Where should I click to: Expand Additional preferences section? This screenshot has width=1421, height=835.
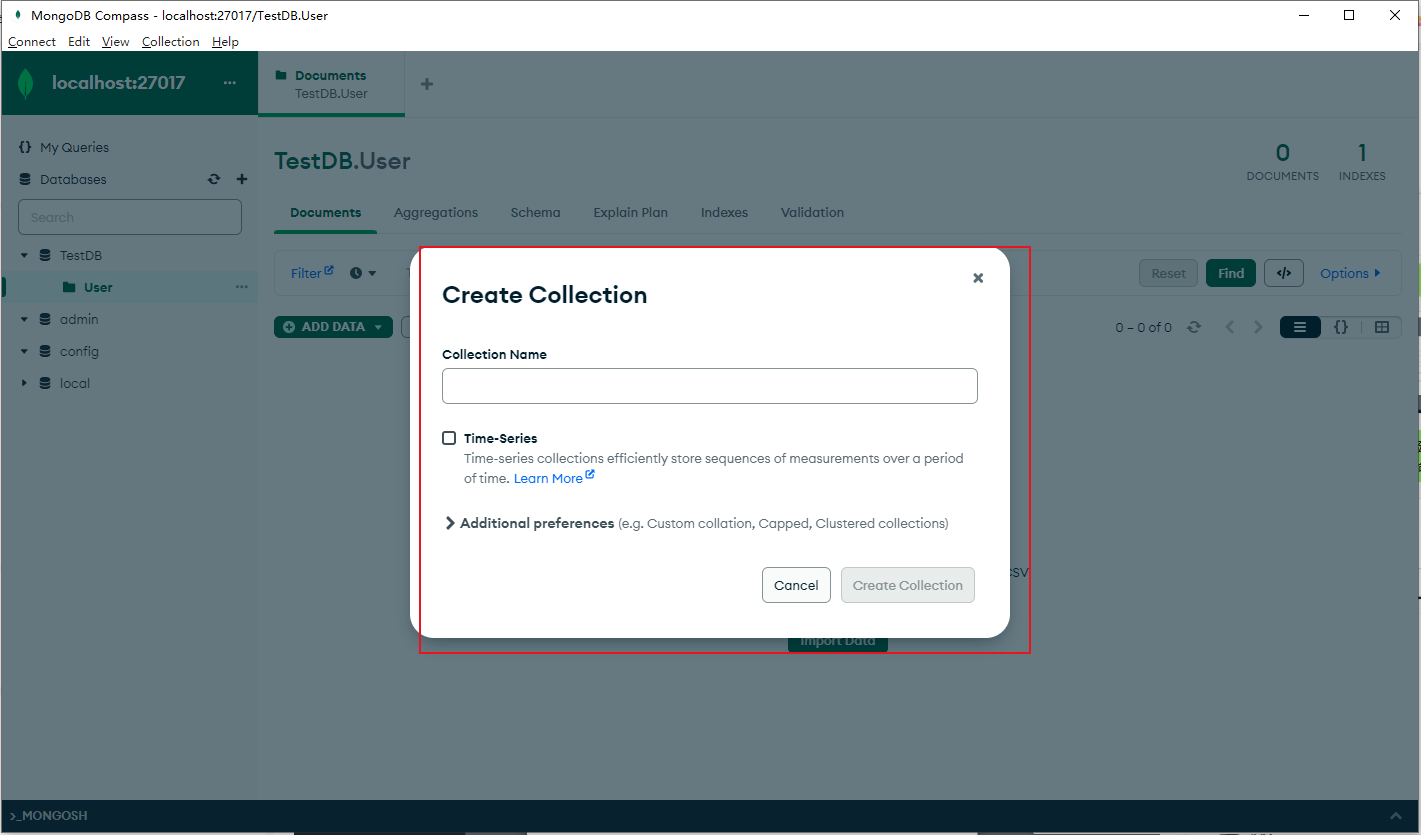click(x=450, y=523)
